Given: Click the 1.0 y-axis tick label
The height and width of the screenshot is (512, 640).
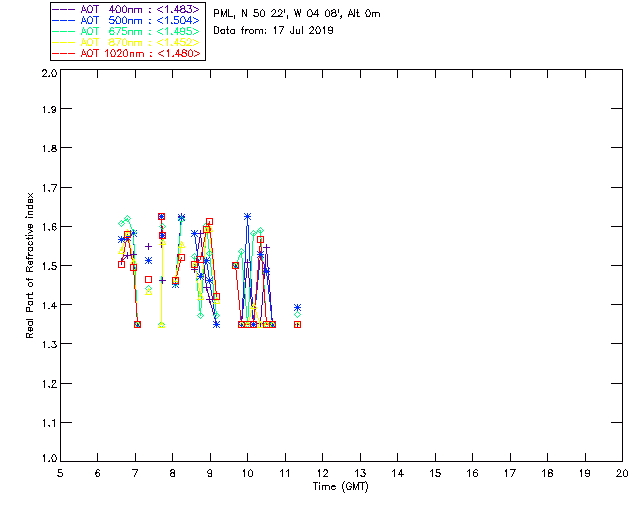Looking at the screenshot, I should click(x=46, y=461).
